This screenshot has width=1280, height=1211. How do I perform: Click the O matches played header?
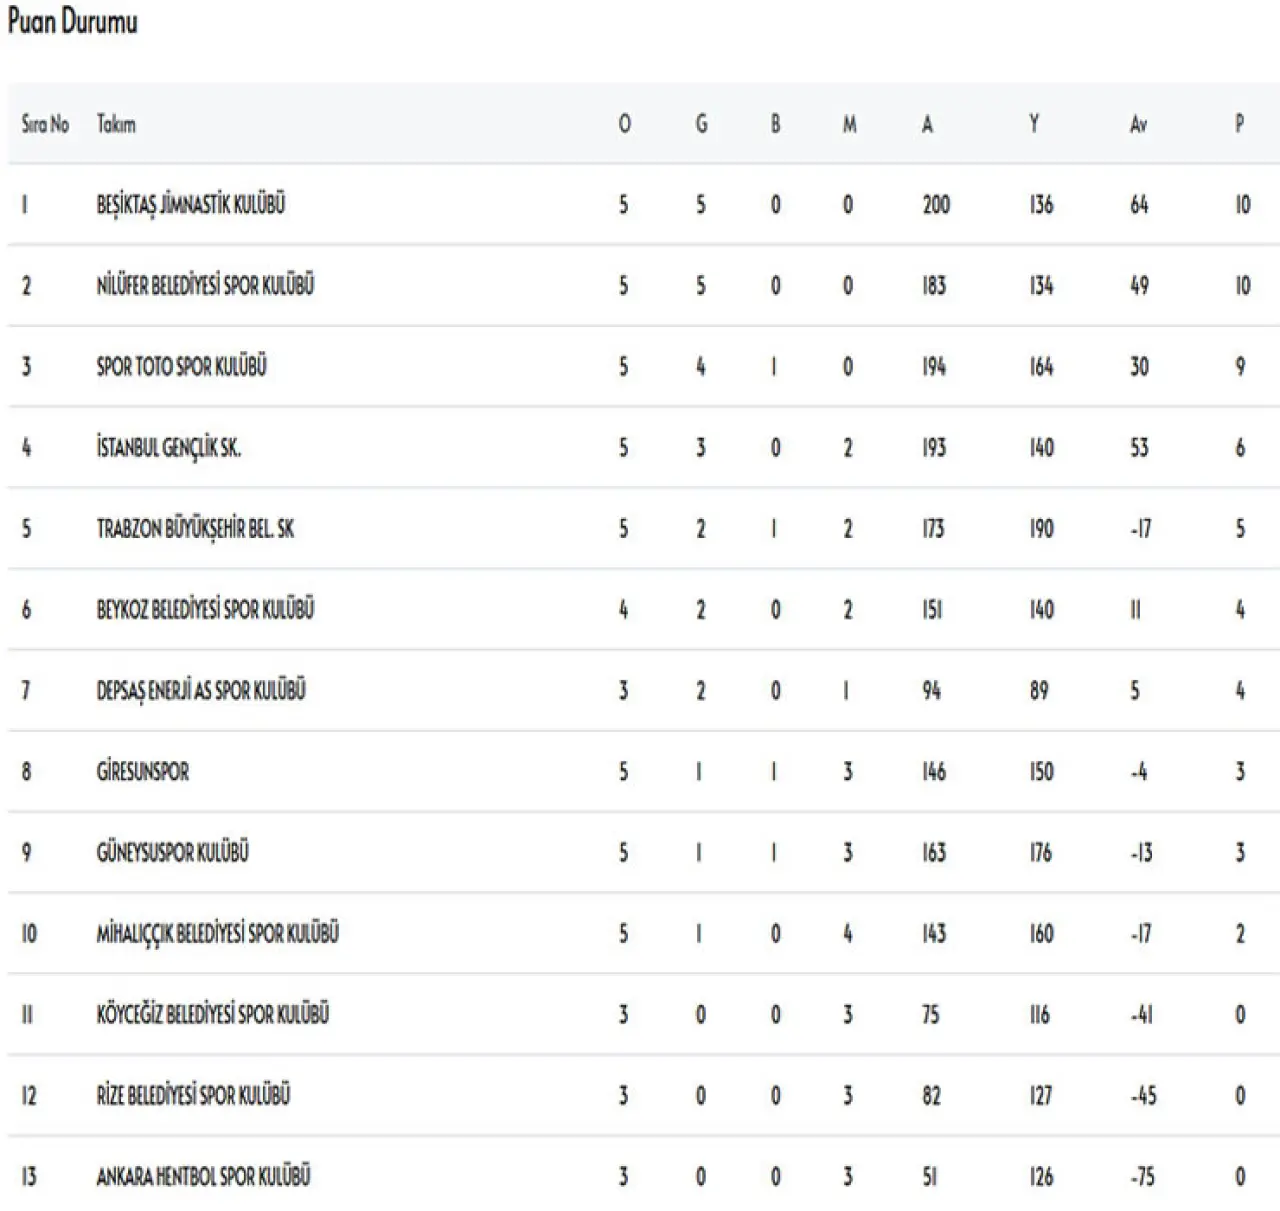624,125
